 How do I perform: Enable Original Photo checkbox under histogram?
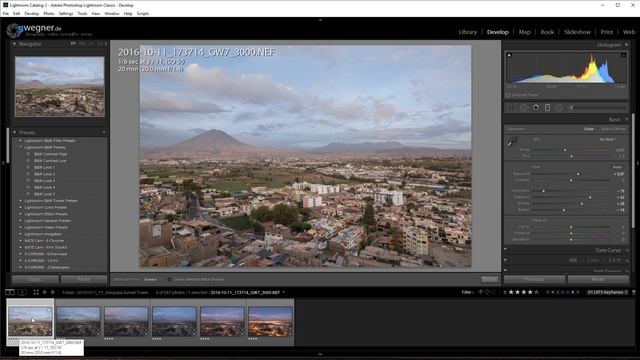point(509,95)
